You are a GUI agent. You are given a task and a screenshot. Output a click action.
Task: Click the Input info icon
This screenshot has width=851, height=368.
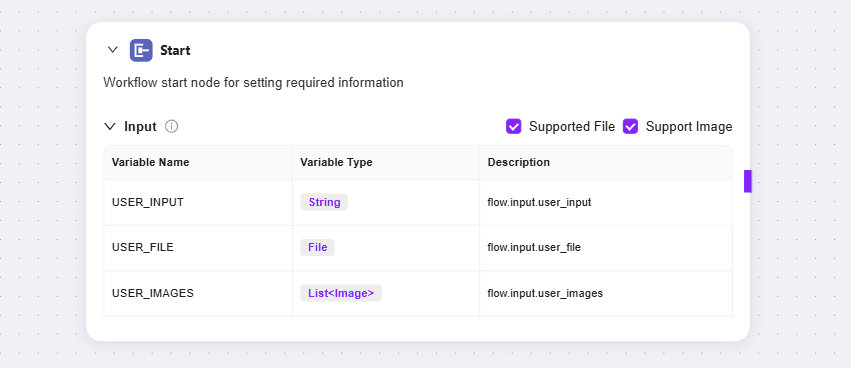tap(172, 126)
